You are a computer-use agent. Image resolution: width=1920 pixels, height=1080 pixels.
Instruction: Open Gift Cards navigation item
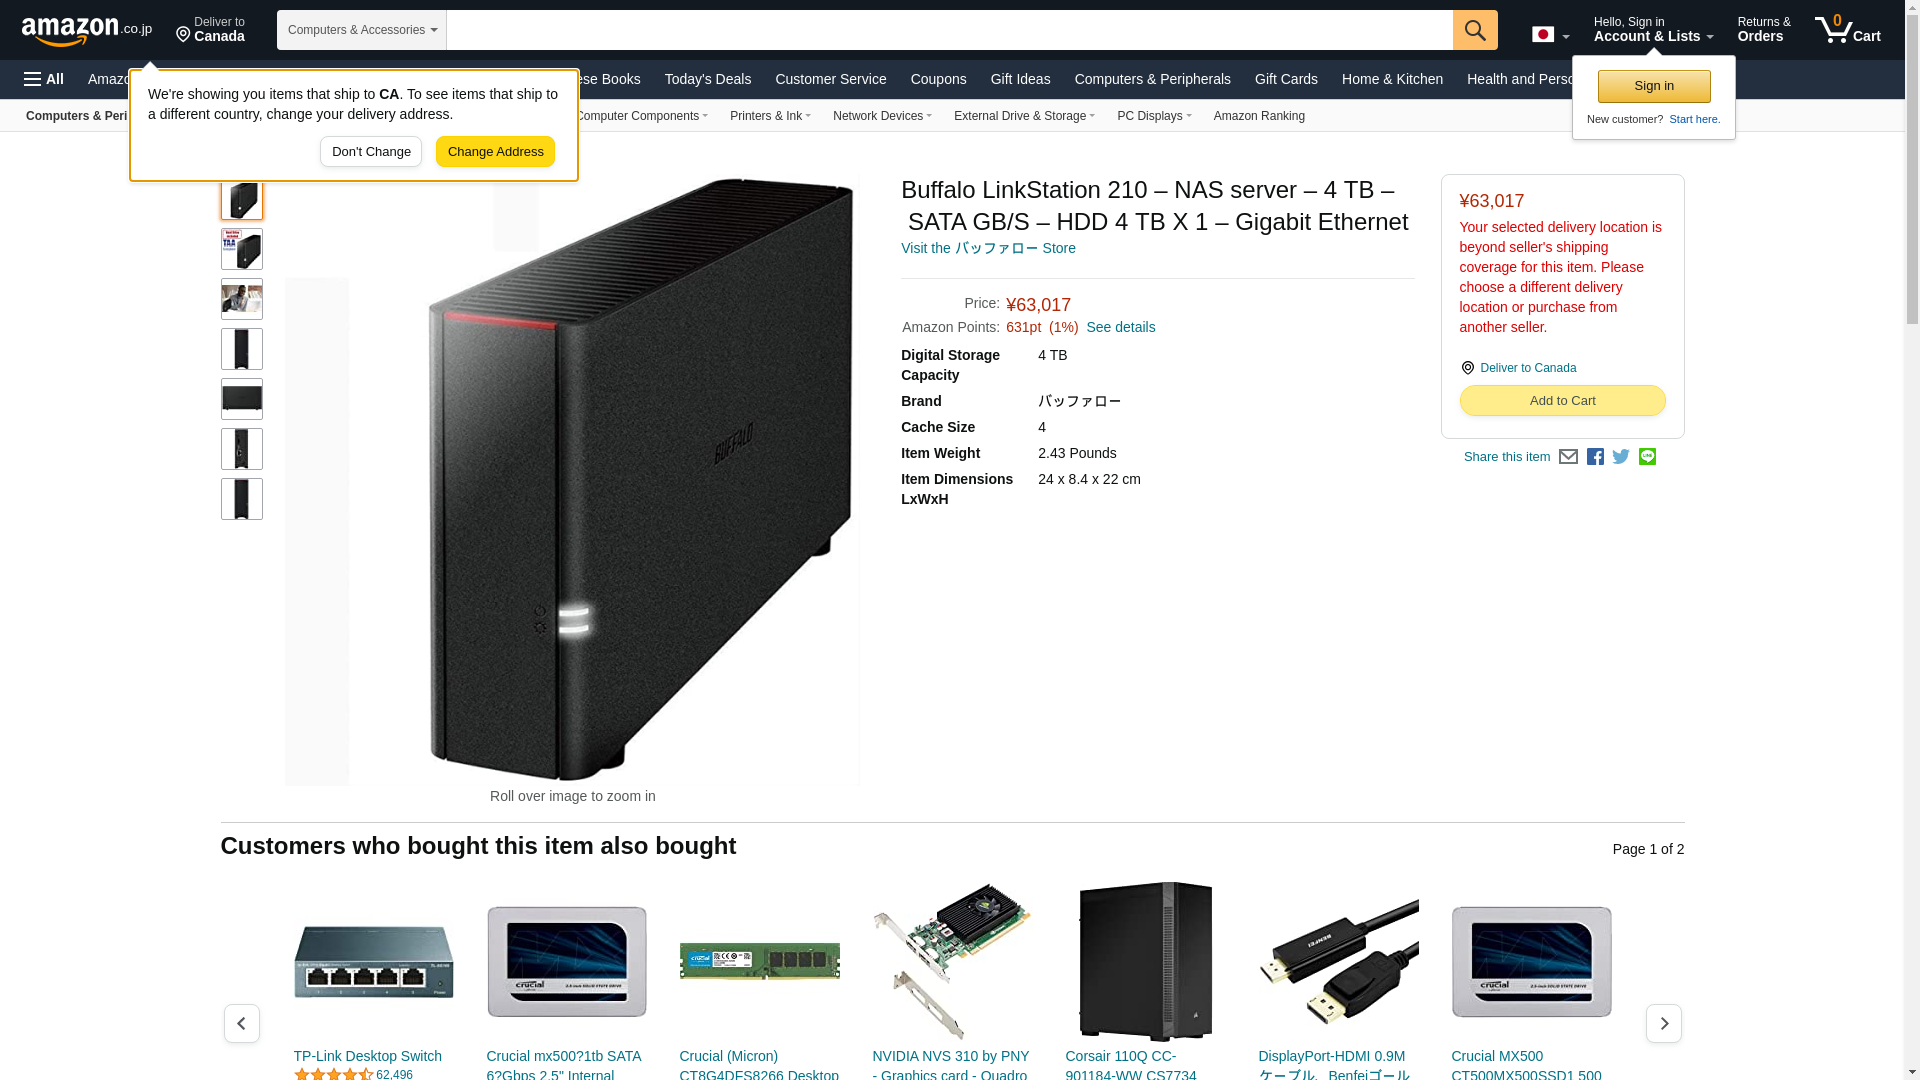tap(1286, 79)
